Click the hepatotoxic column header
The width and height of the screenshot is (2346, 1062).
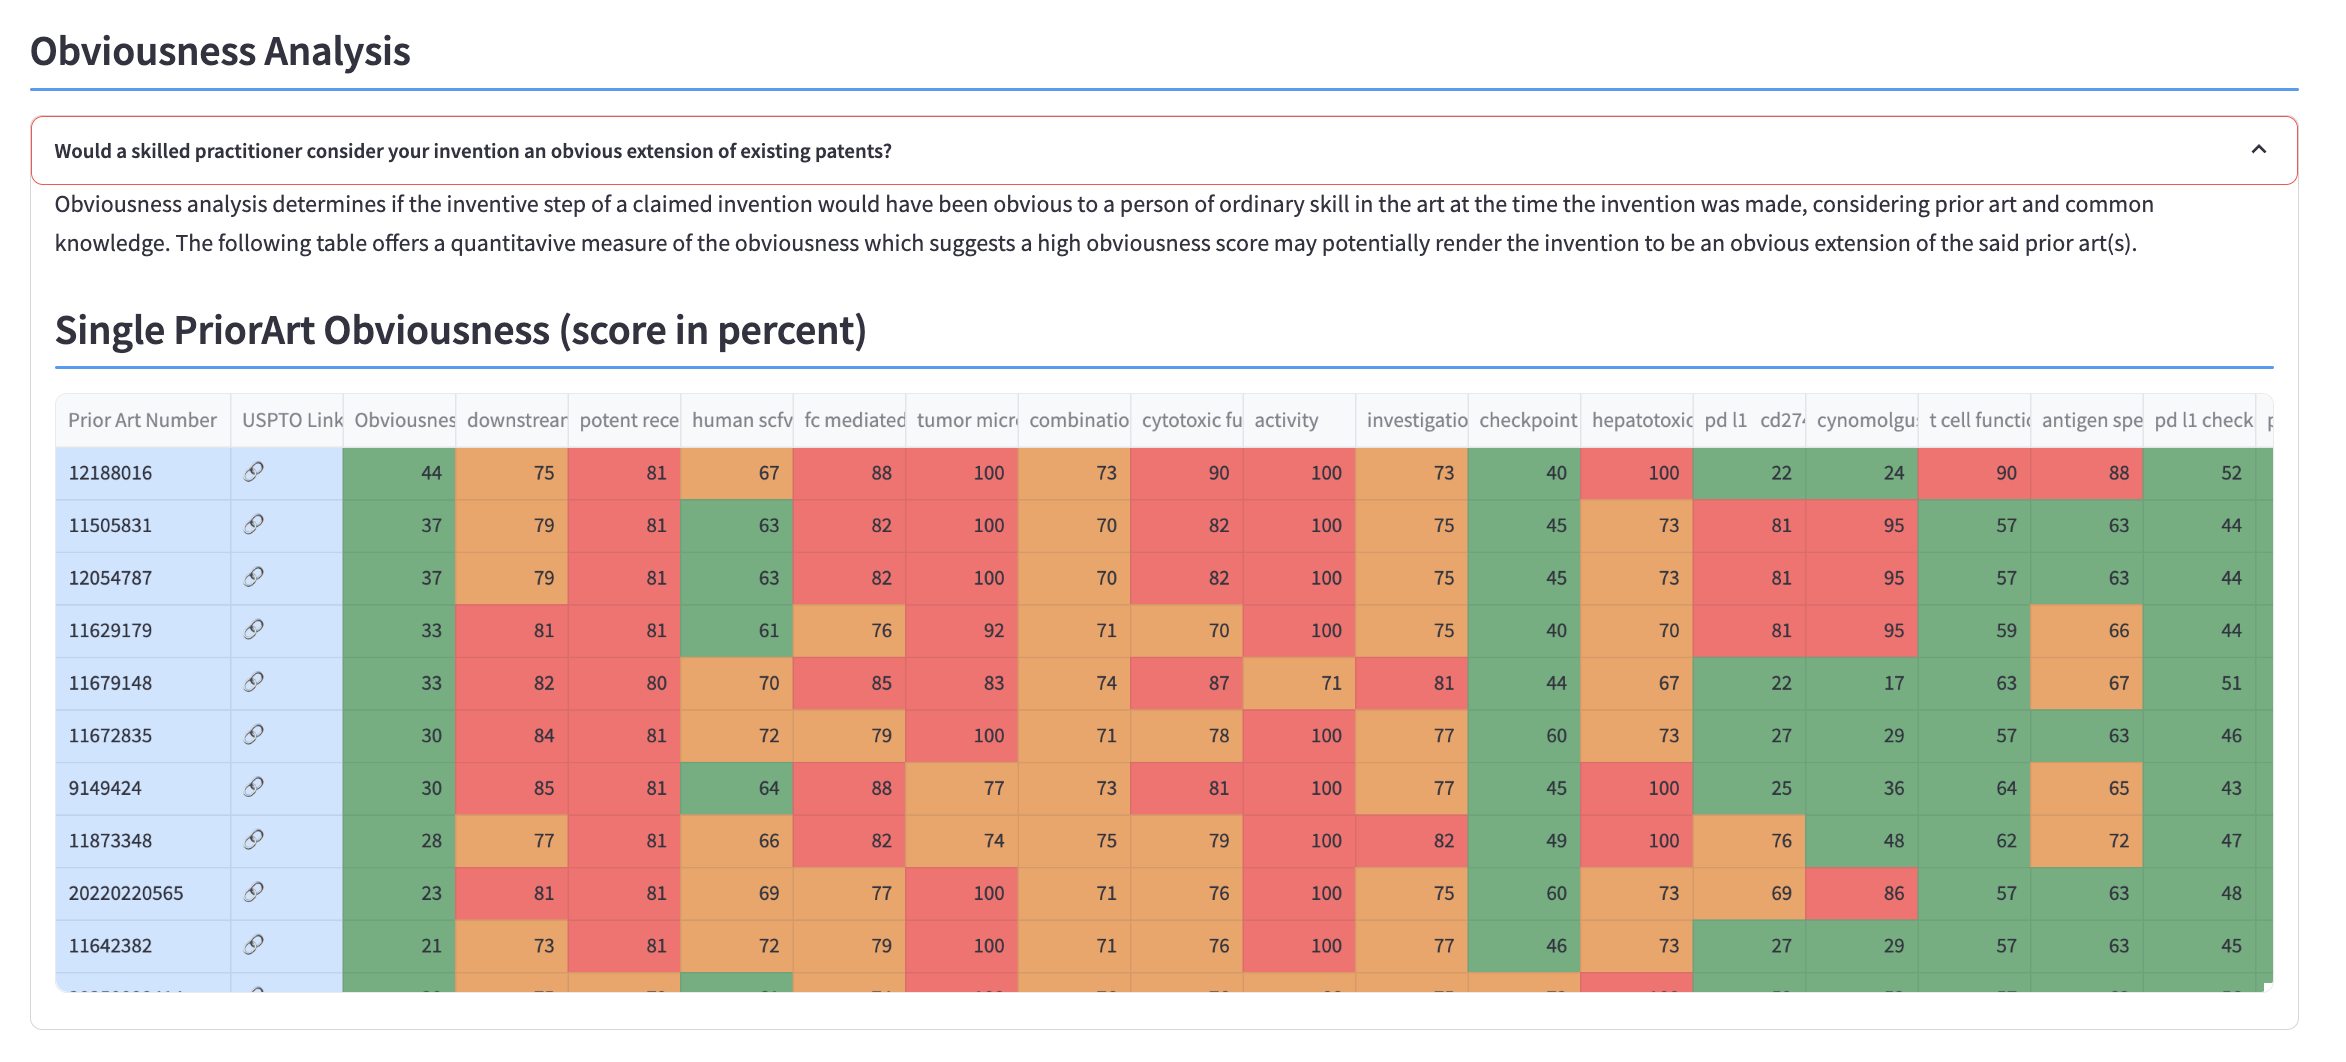pos(1641,420)
